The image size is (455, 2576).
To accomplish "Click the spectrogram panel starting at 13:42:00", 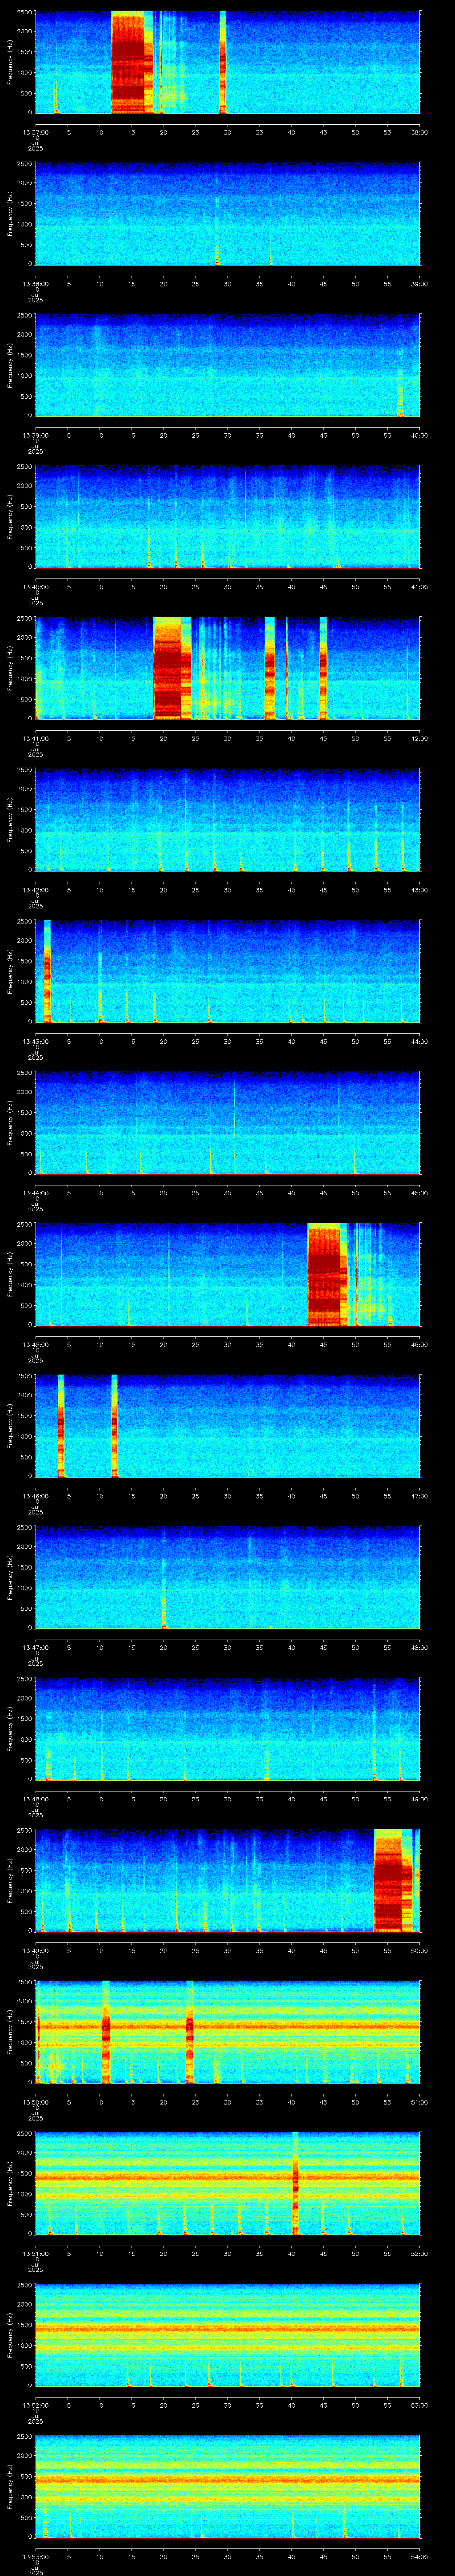I will [228, 820].
